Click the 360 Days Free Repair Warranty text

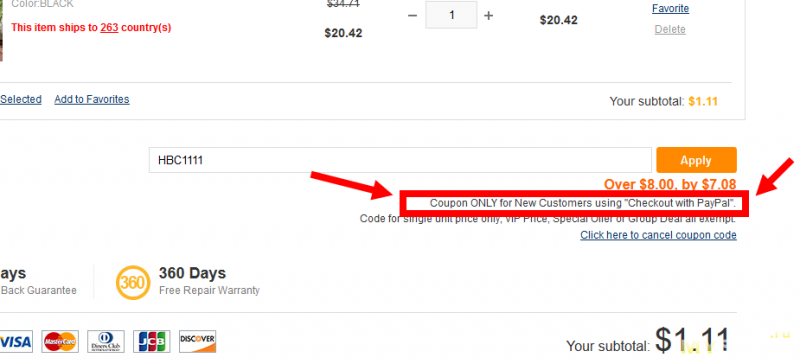(209, 281)
